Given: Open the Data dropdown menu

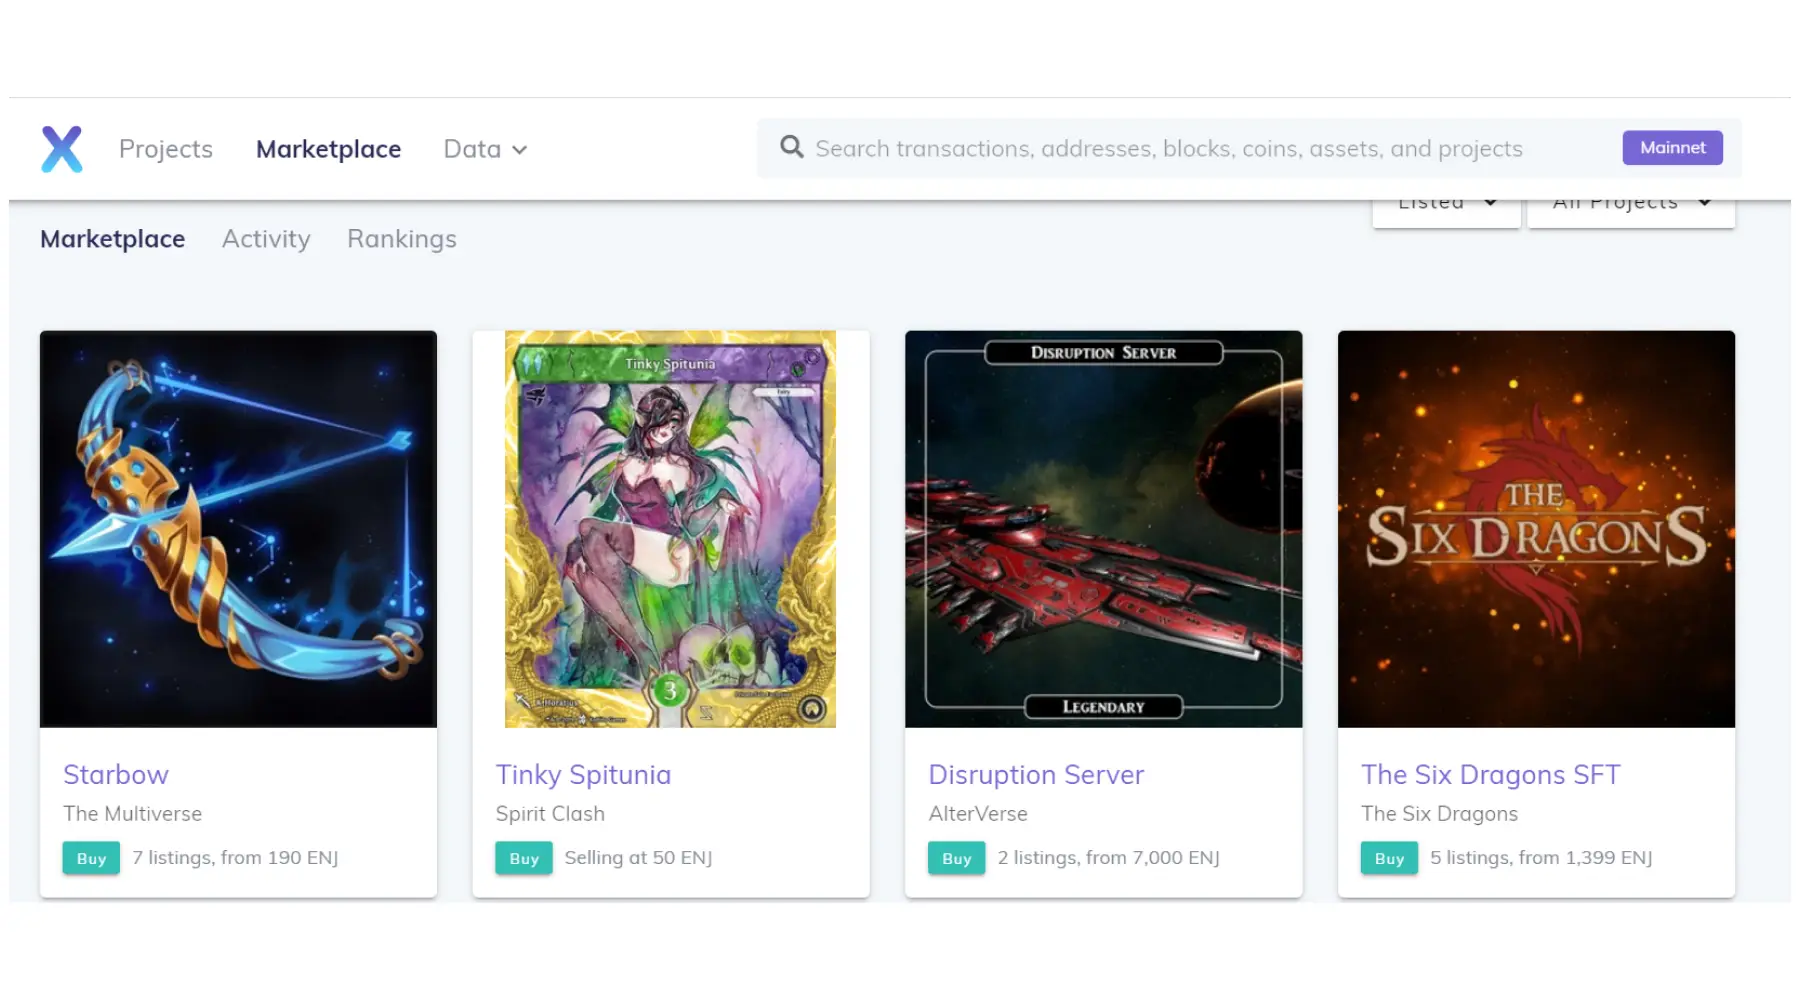Looking at the screenshot, I should [x=485, y=149].
